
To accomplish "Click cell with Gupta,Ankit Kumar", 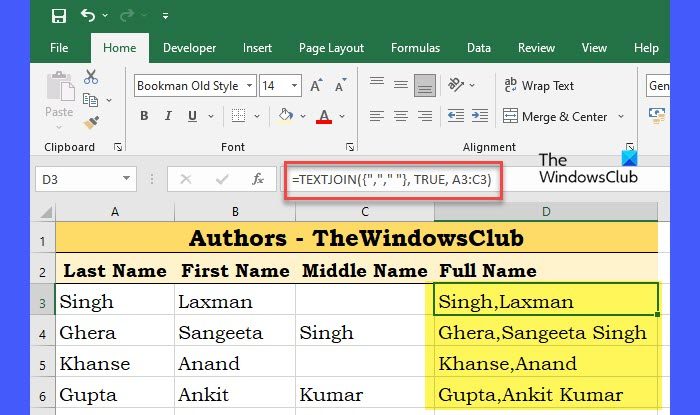I will [546, 394].
